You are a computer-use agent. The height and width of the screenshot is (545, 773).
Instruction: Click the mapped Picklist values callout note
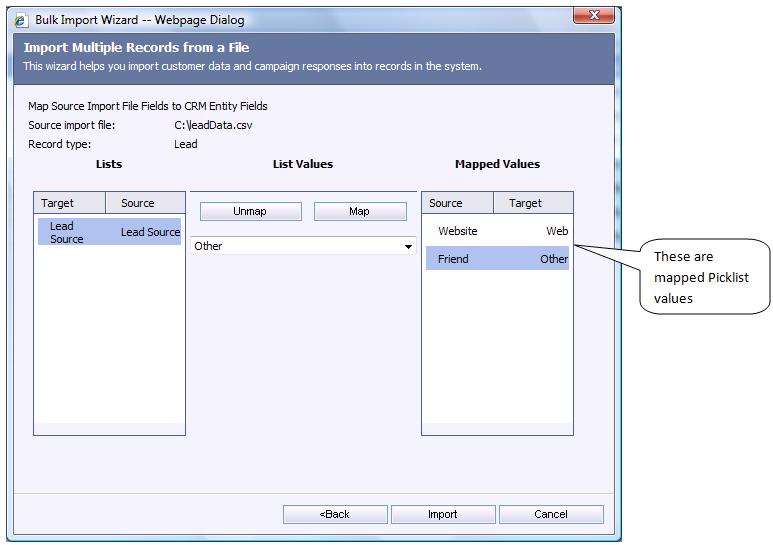coord(701,277)
